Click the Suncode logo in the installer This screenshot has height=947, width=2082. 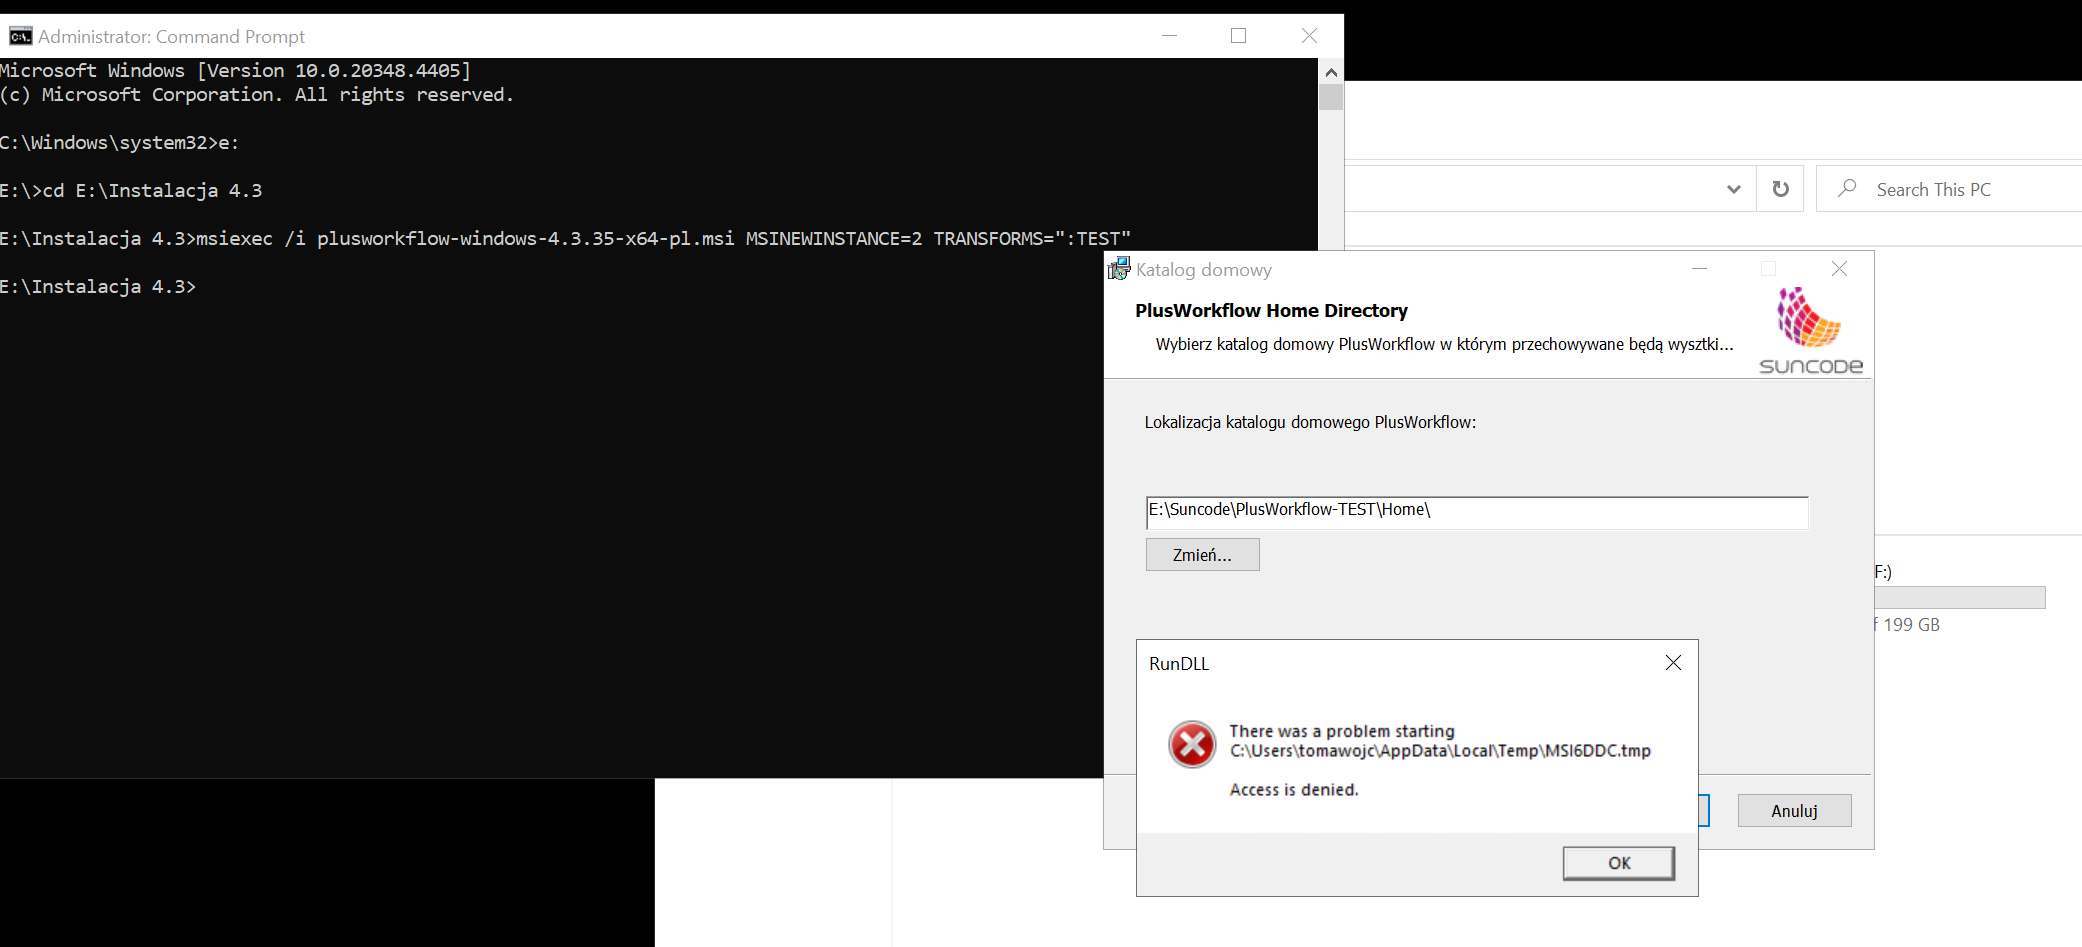[1810, 331]
